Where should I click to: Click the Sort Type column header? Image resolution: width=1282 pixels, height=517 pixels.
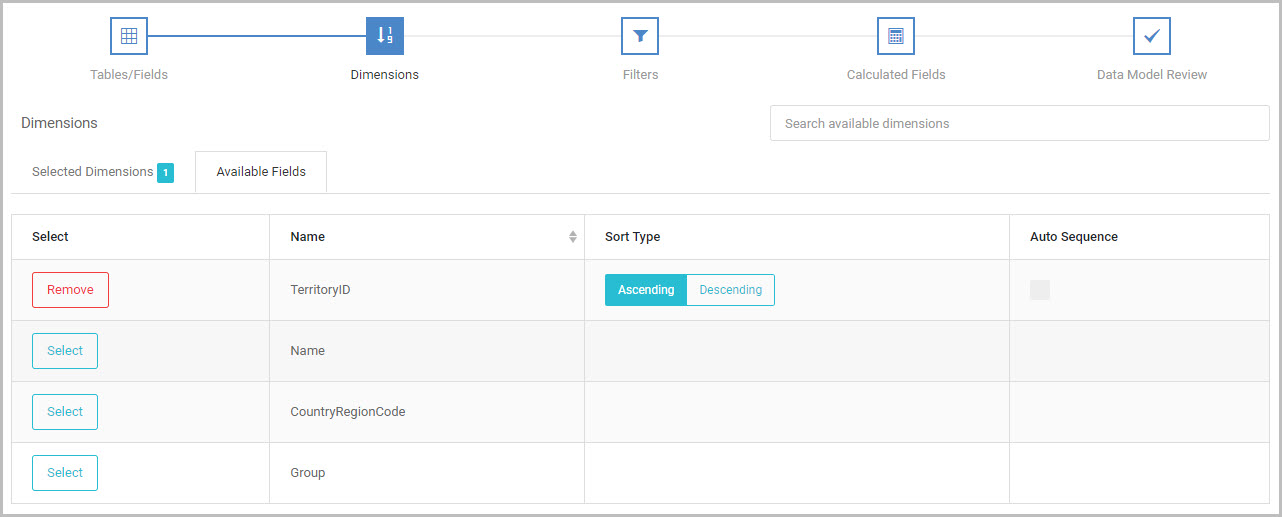coord(632,237)
